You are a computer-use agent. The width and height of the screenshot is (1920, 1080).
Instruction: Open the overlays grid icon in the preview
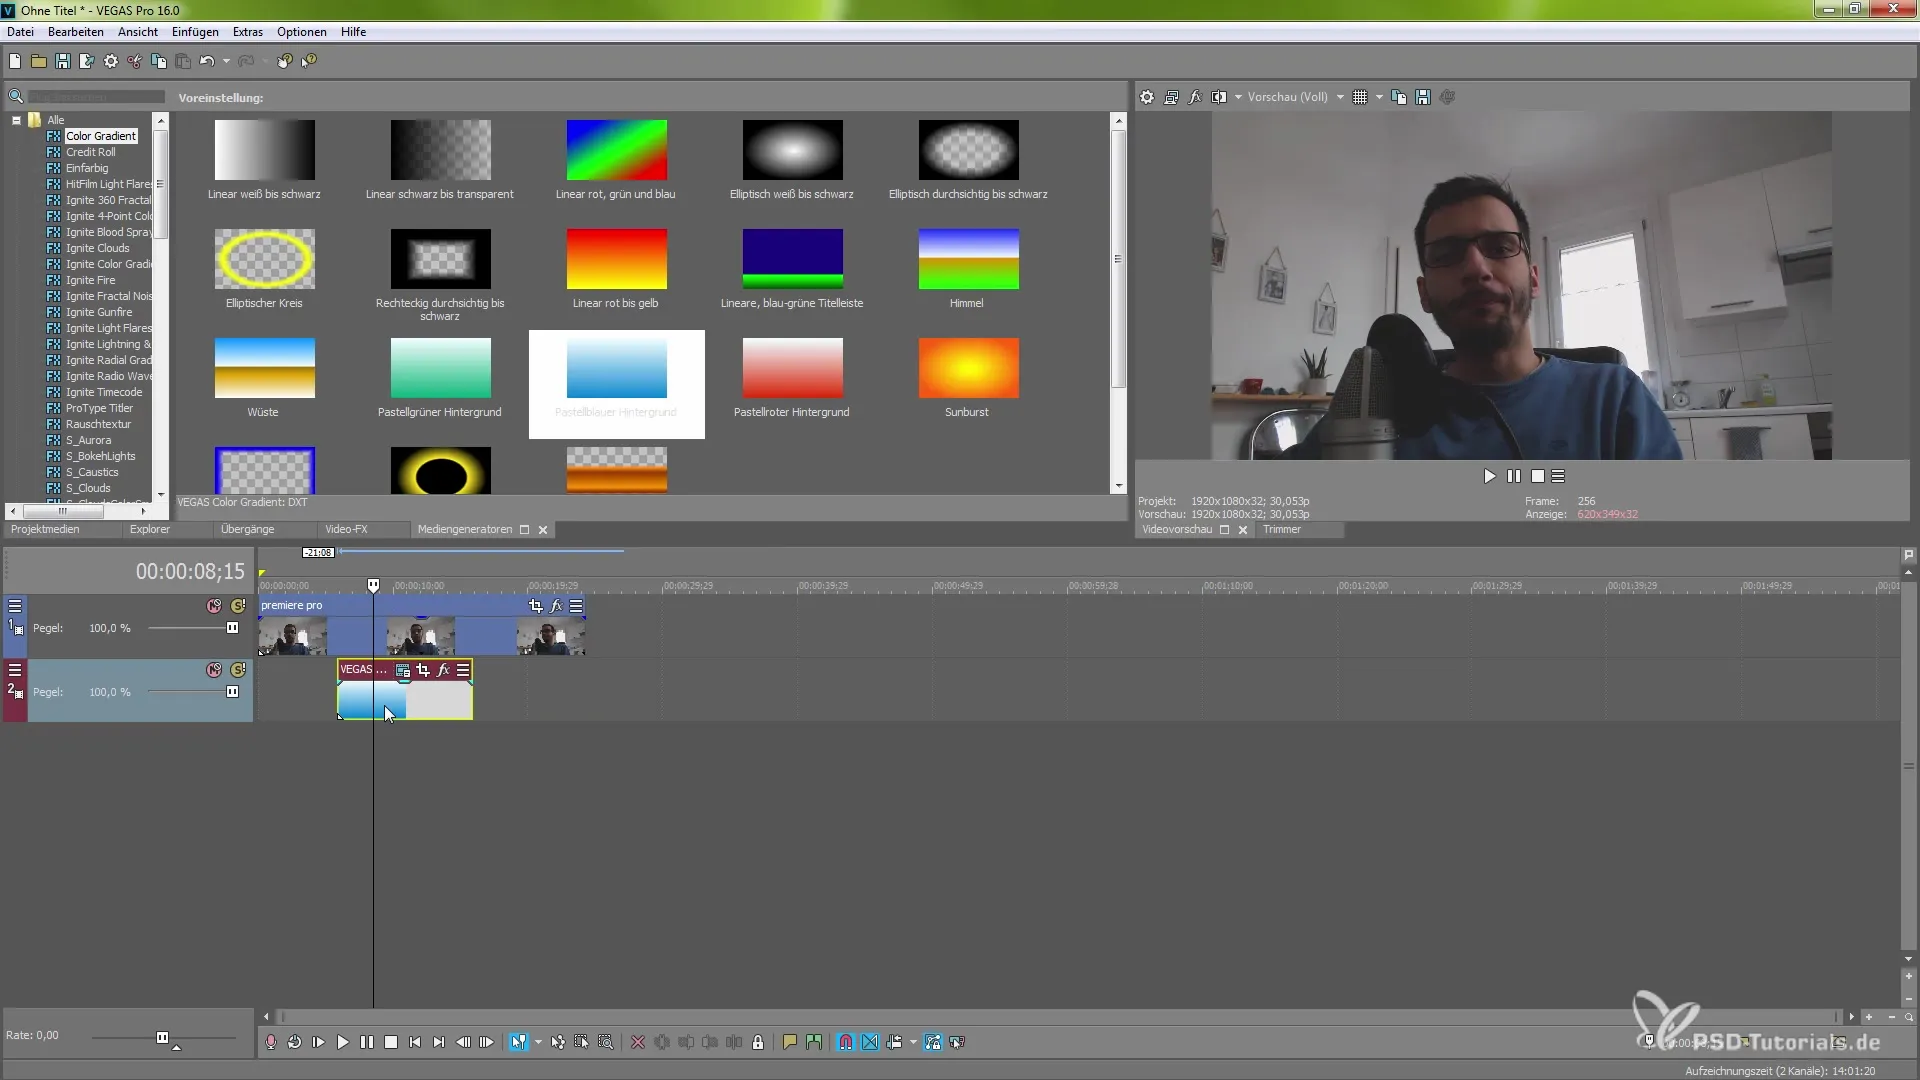click(x=1360, y=97)
